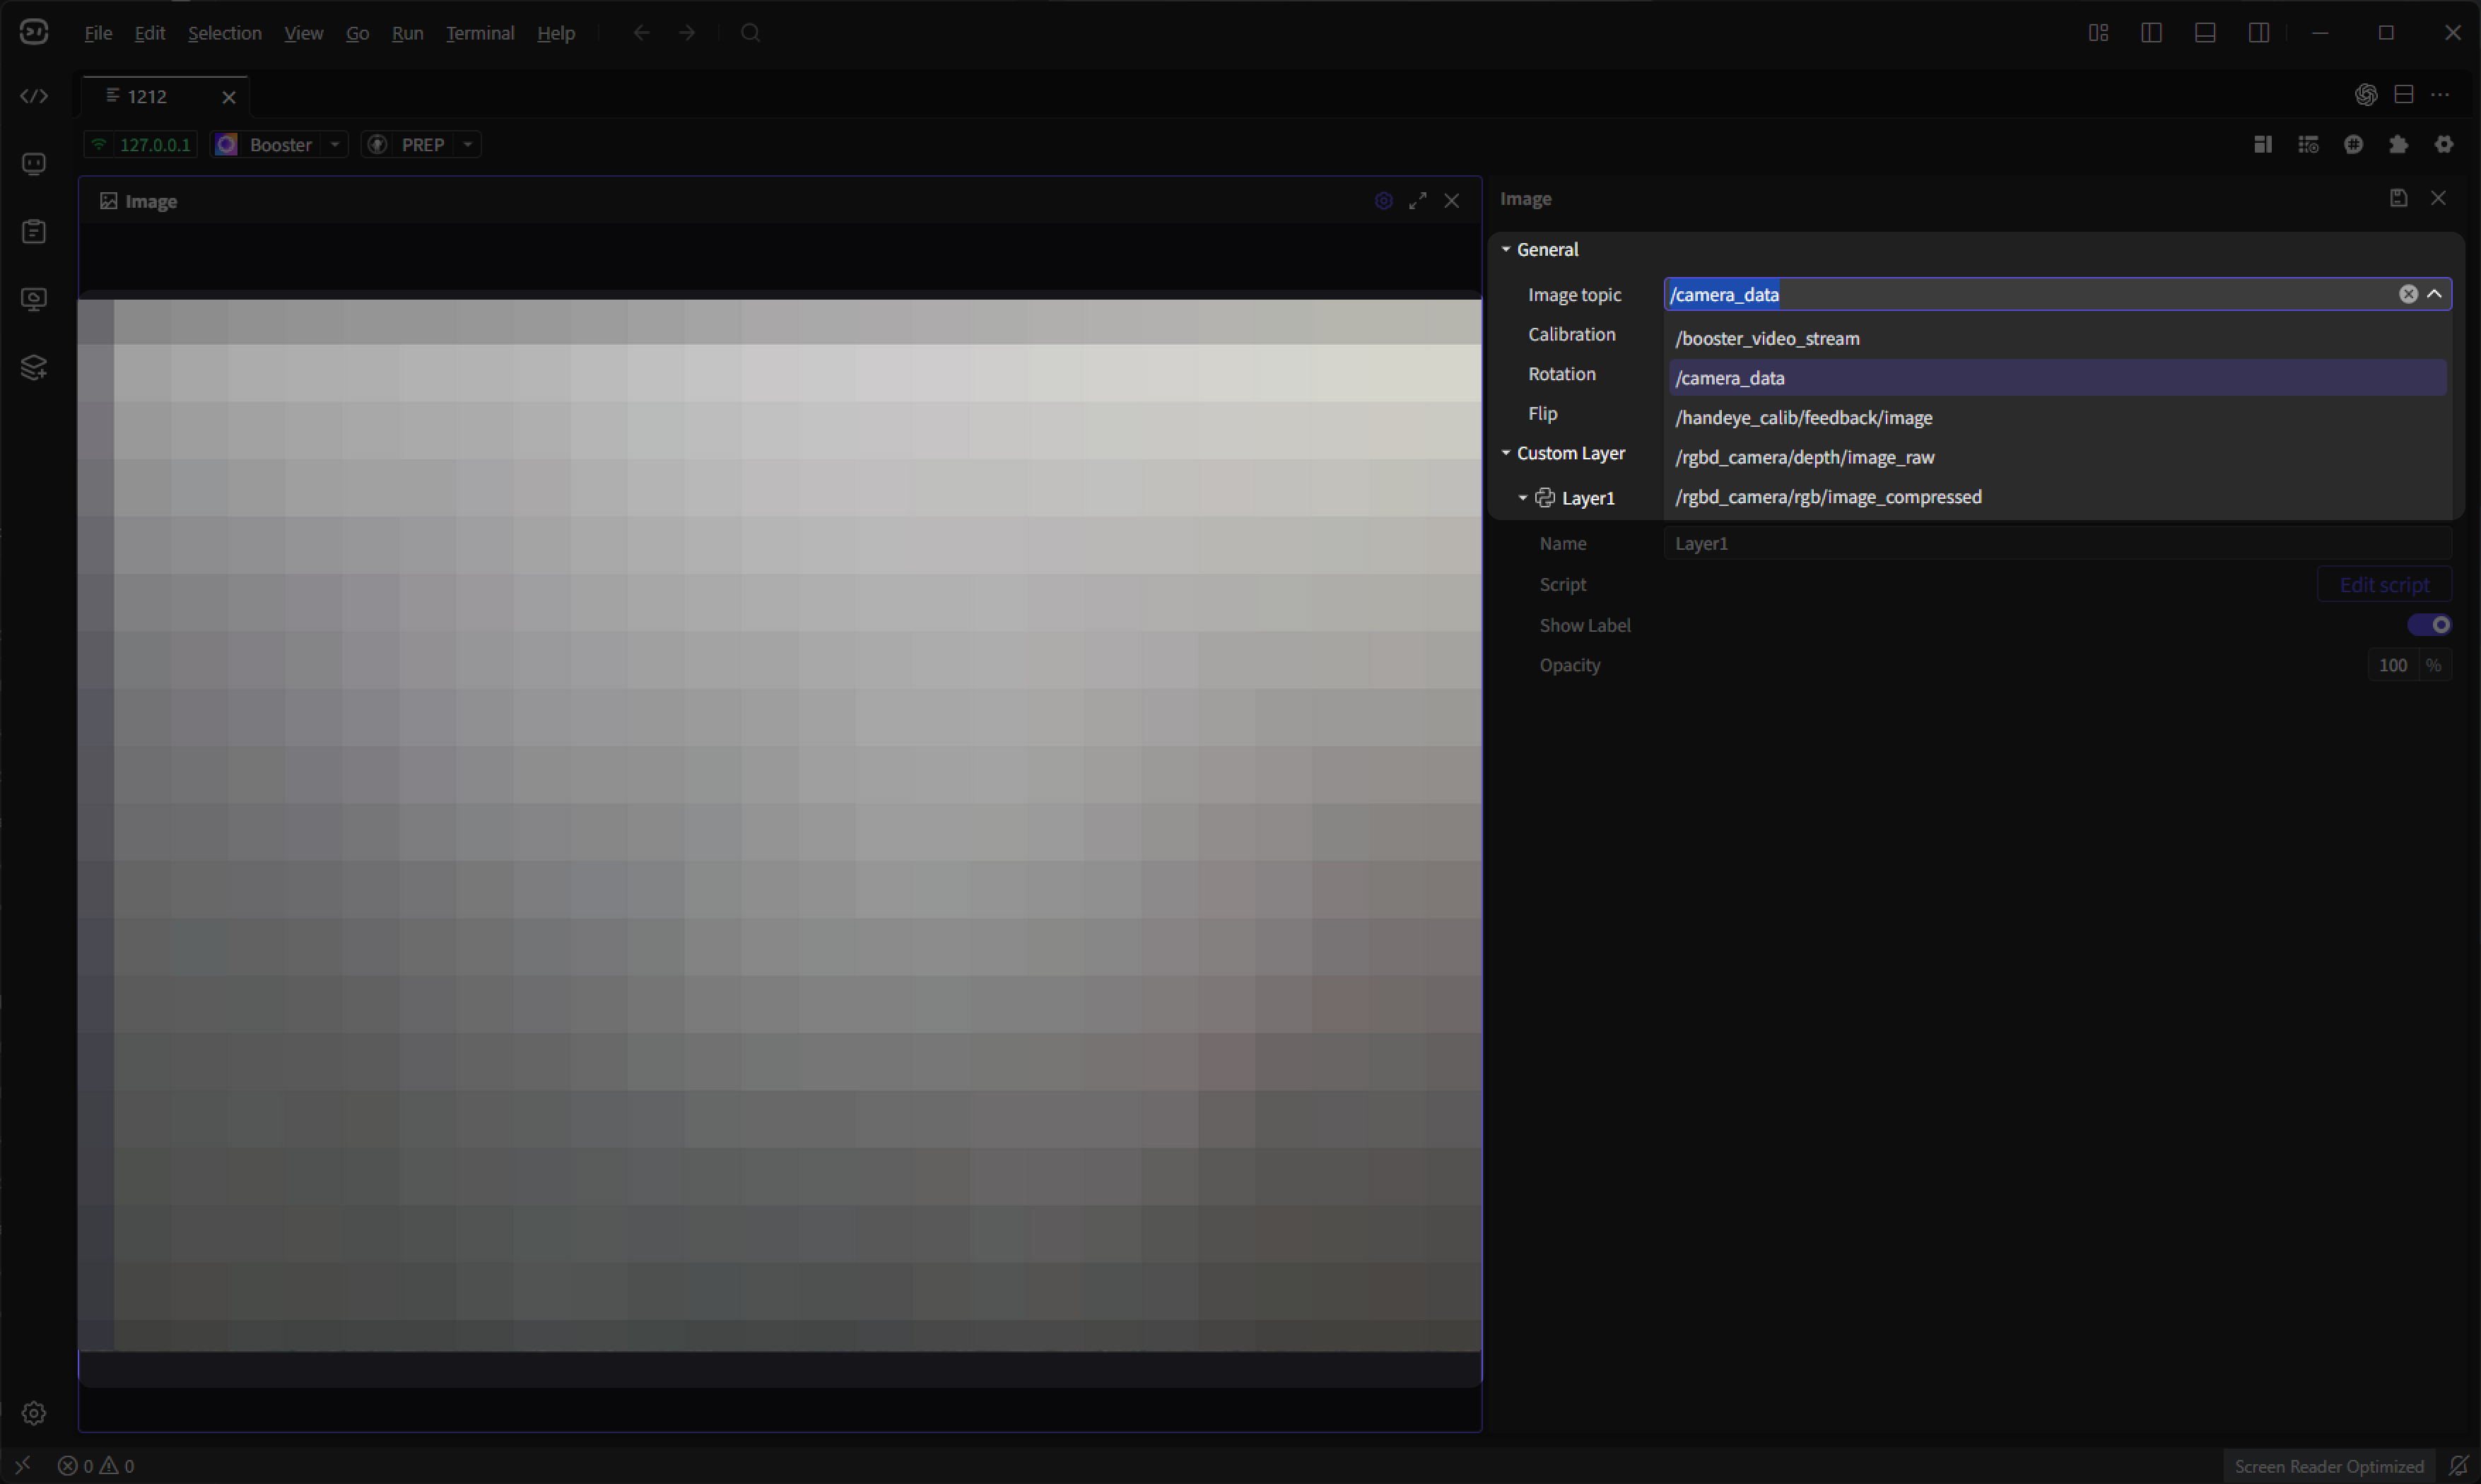The height and width of the screenshot is (1484, 2481).
Task: Open the Terminal menu
Action: [x=480, y=33]
